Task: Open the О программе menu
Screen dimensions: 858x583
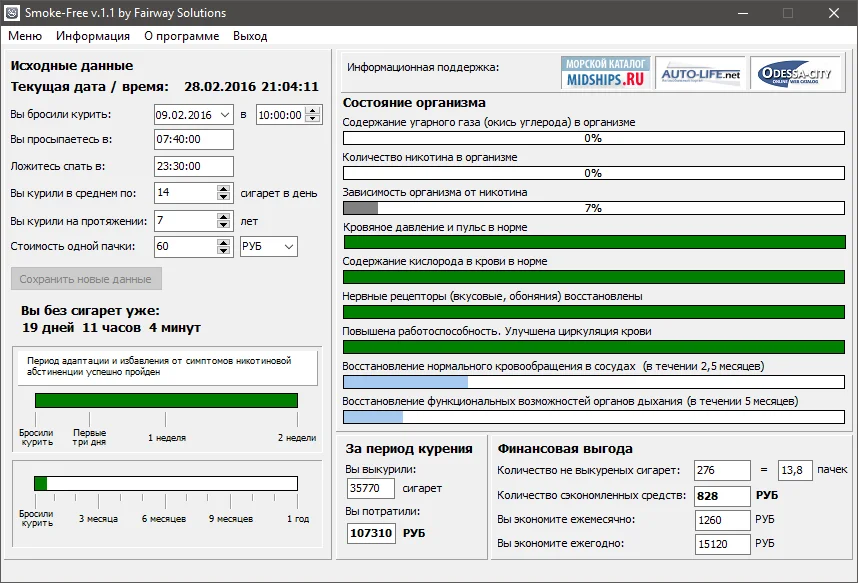Action: [x=181, y=36]
